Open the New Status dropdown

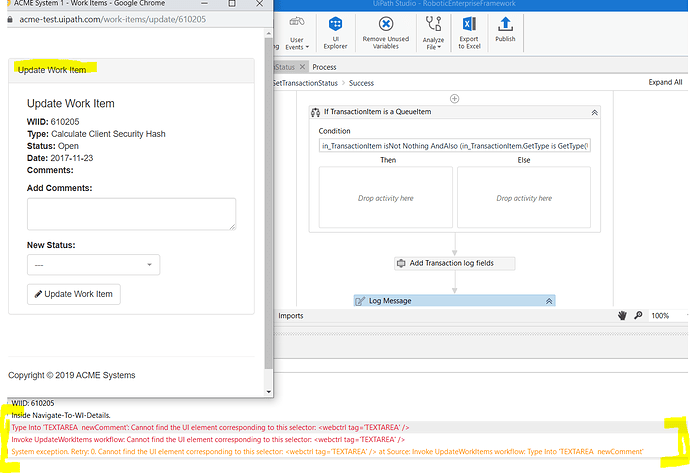93,265
